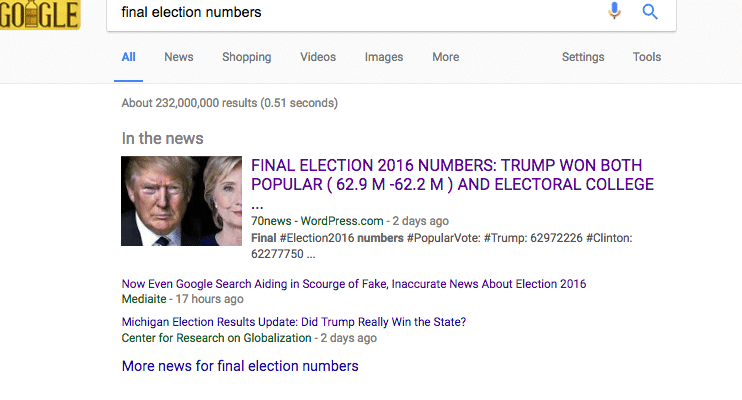The height and width of the screenshot is (400, 742).
Task: Expand the Tools options
Action: click(x=647, y=57)
